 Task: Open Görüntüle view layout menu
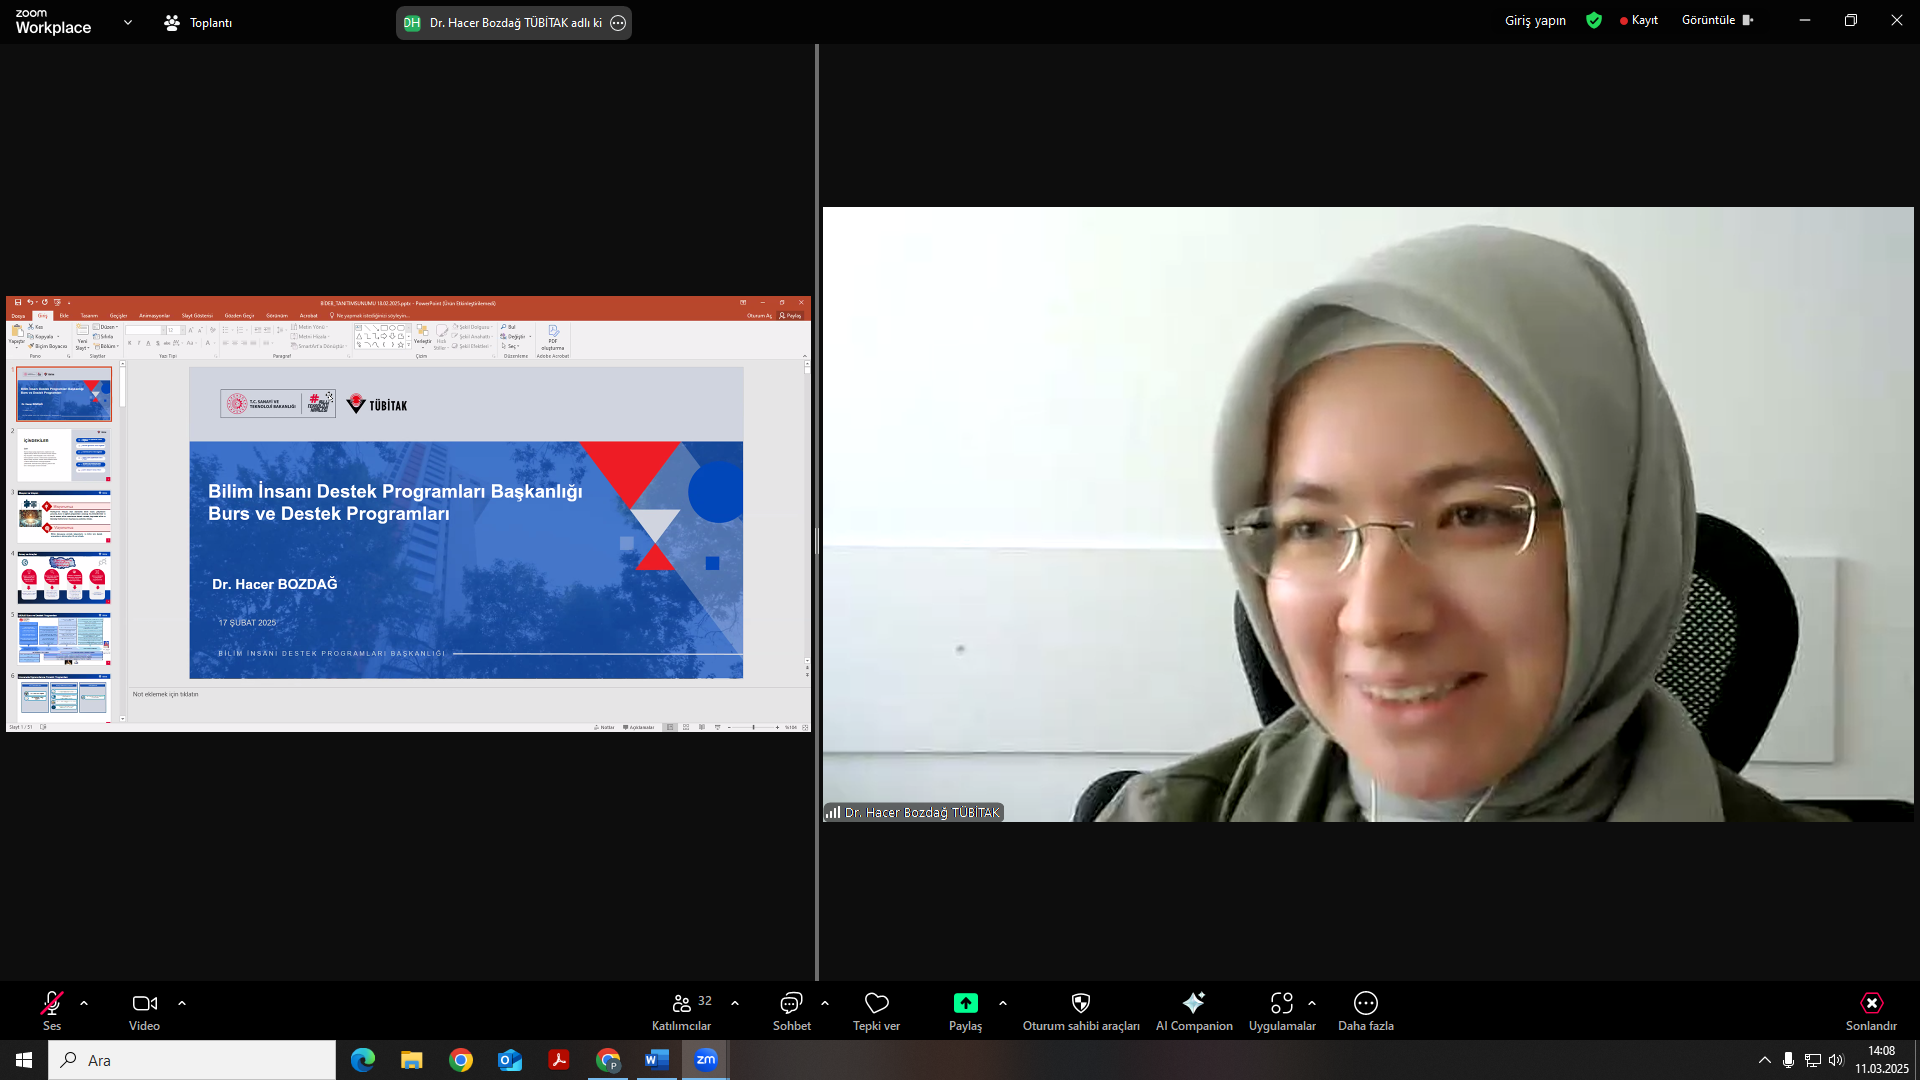pos(1716,20)
